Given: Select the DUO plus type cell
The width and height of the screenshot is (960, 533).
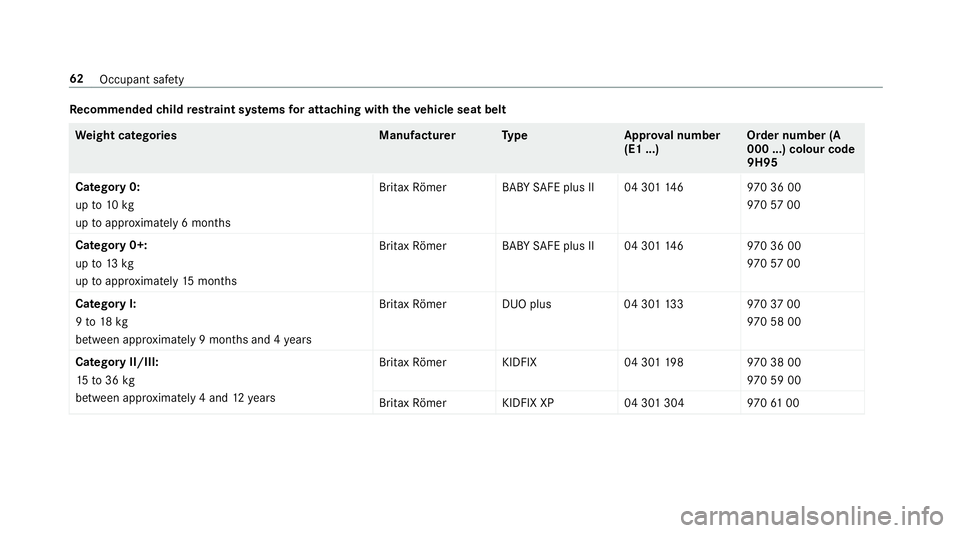Looking at the screenshot, I should click(527, 304).
